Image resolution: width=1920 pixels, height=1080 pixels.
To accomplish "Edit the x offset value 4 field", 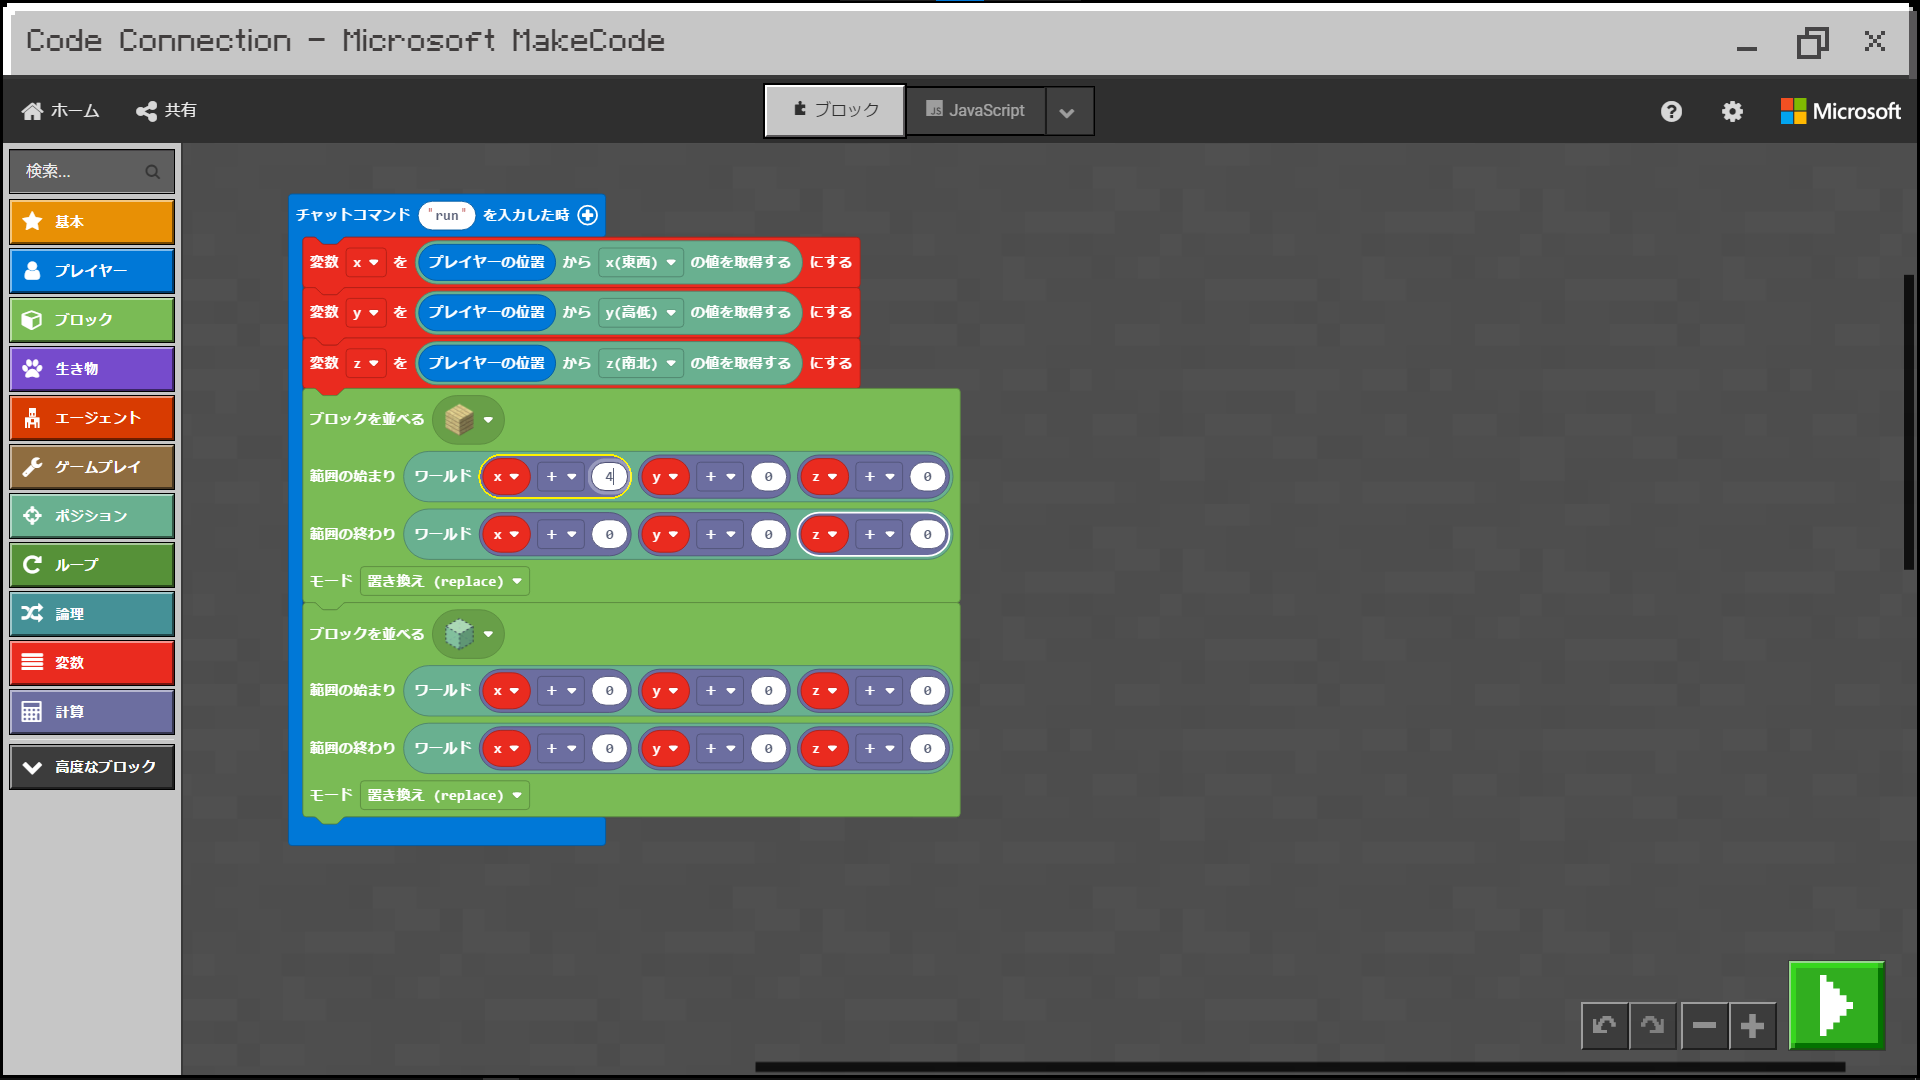I will click(x=609, y=477).
